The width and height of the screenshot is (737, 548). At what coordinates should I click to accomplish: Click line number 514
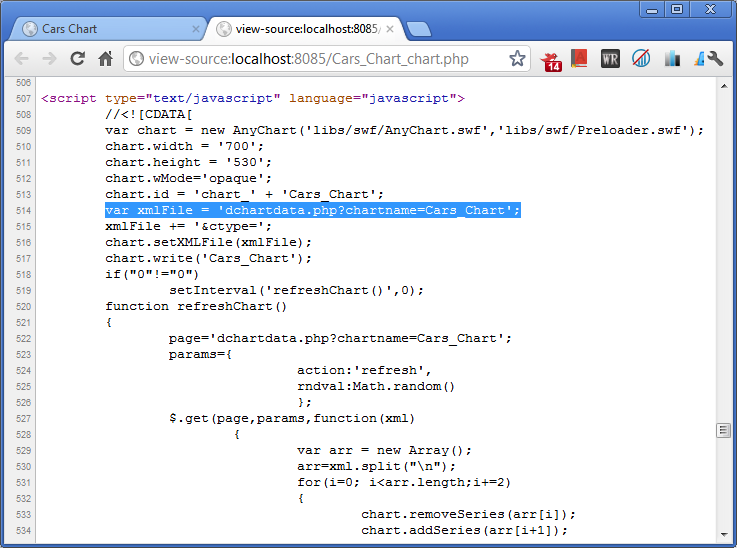point(23,211)
